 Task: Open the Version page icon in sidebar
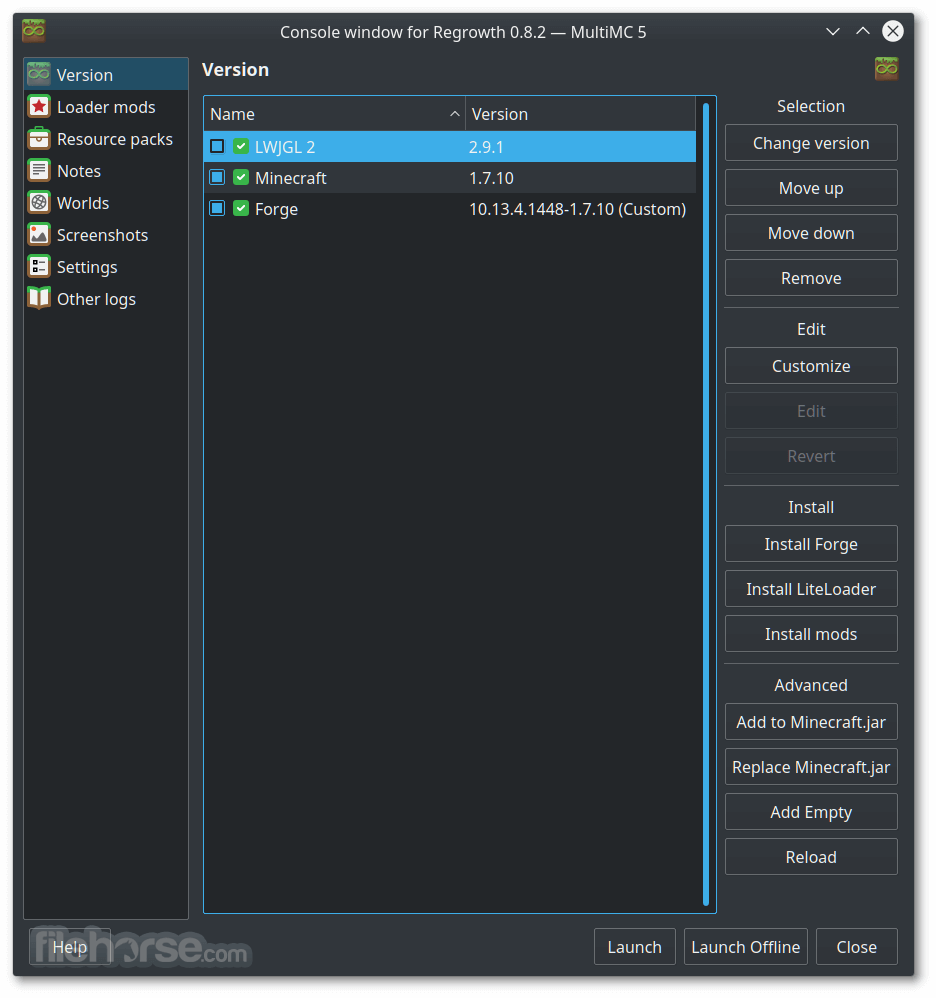[39, 74]
